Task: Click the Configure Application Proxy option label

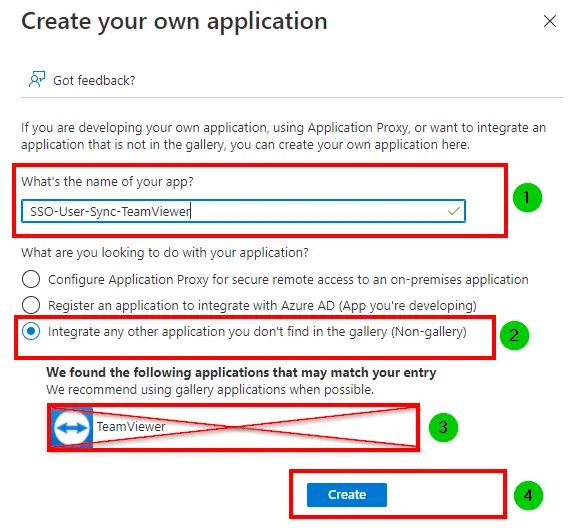Action: pos(288,280)
